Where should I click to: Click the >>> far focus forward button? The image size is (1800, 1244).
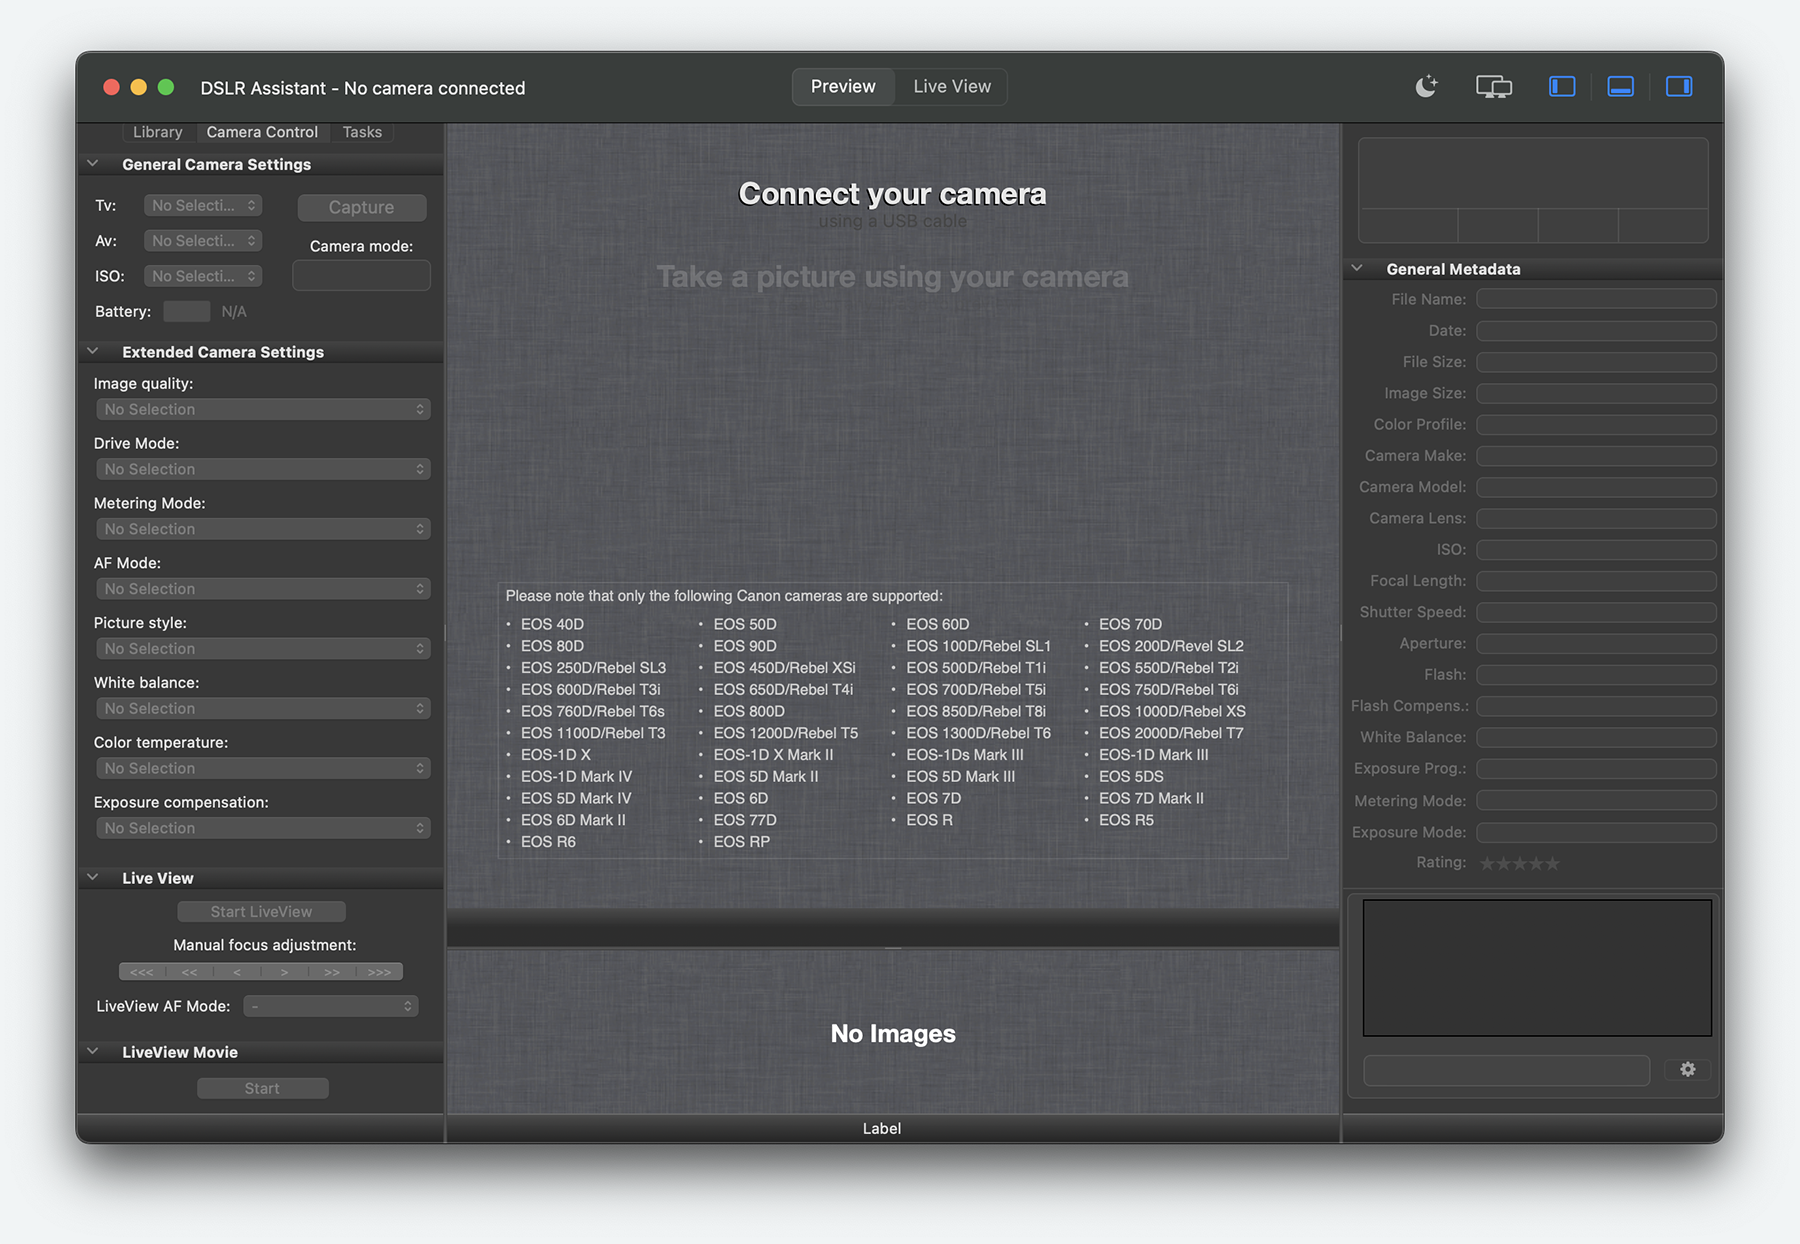(379, 972)
